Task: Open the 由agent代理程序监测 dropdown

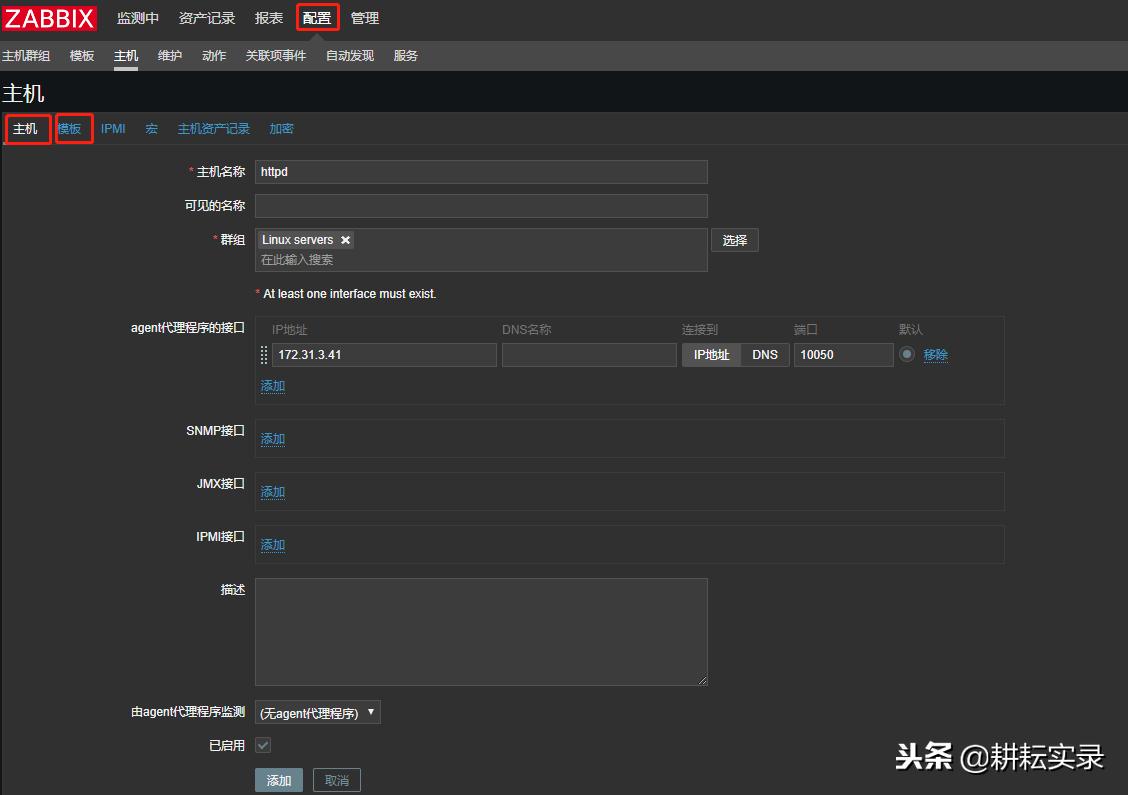Action: [x=317, y=712]
